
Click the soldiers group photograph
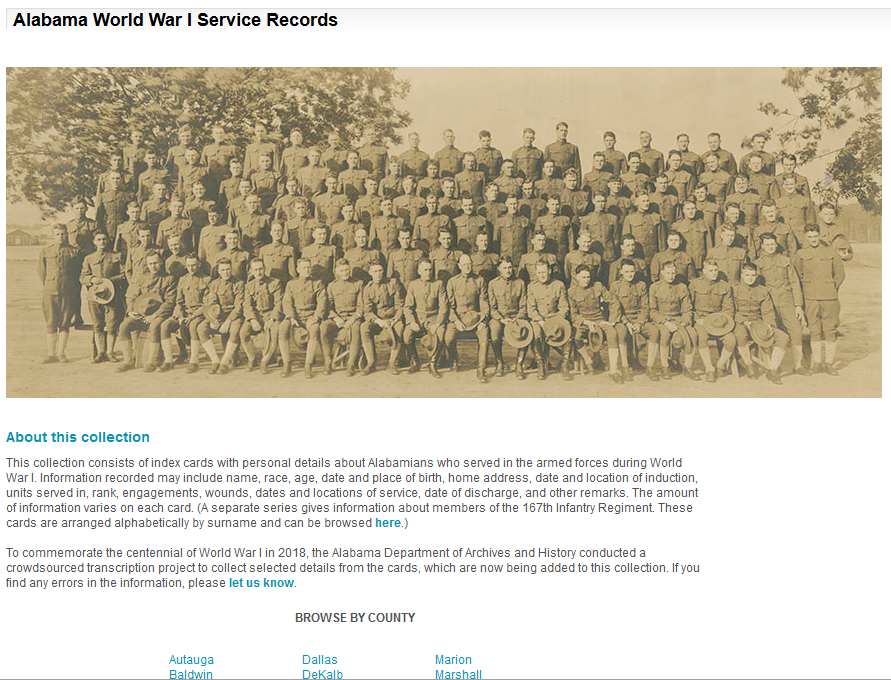[x=444, y=232]
